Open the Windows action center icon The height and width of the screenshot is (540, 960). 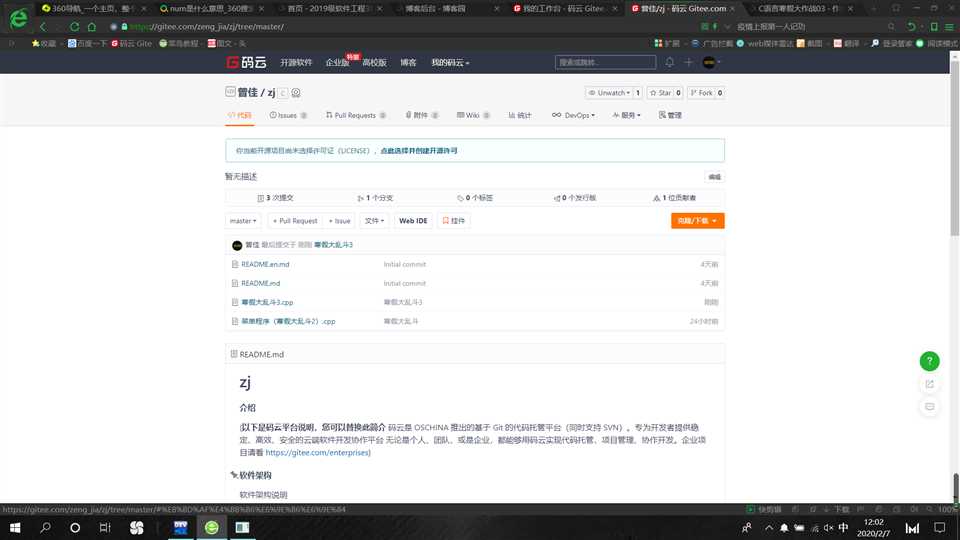940,528
